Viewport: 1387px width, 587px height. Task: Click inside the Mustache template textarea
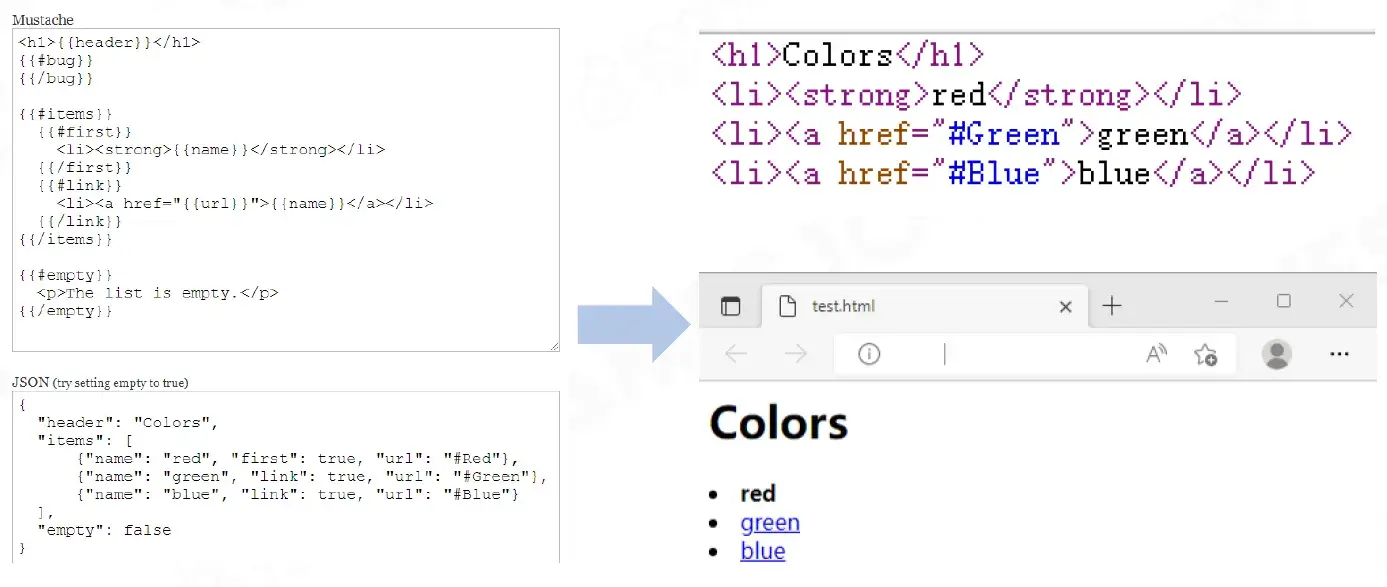286,190
